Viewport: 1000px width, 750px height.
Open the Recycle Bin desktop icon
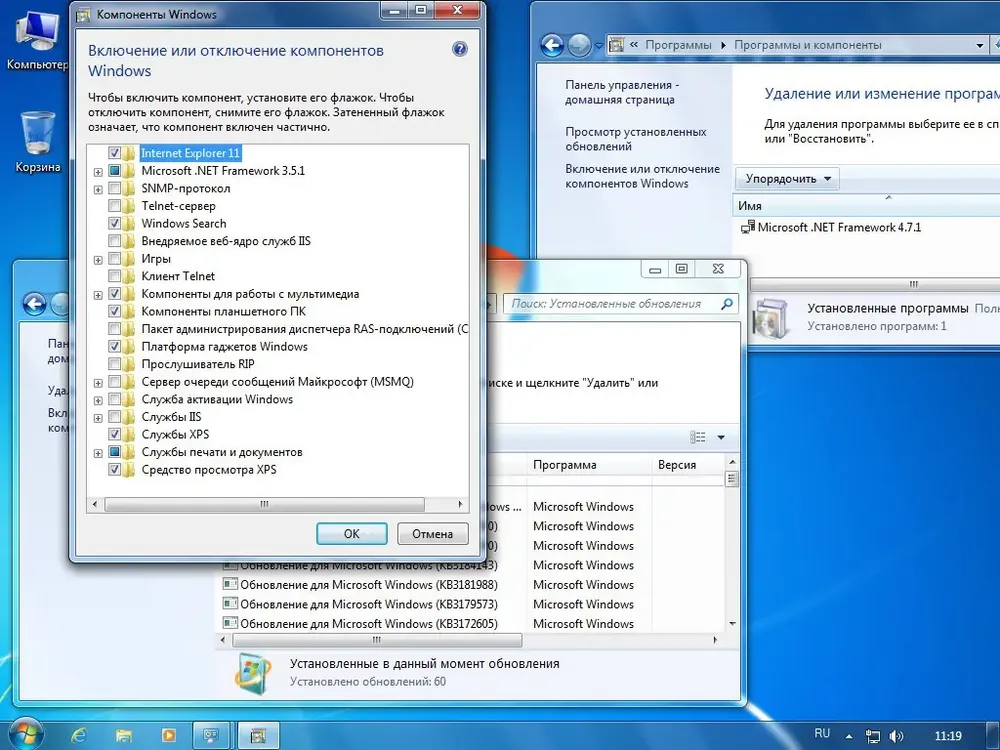pos(38,142)
